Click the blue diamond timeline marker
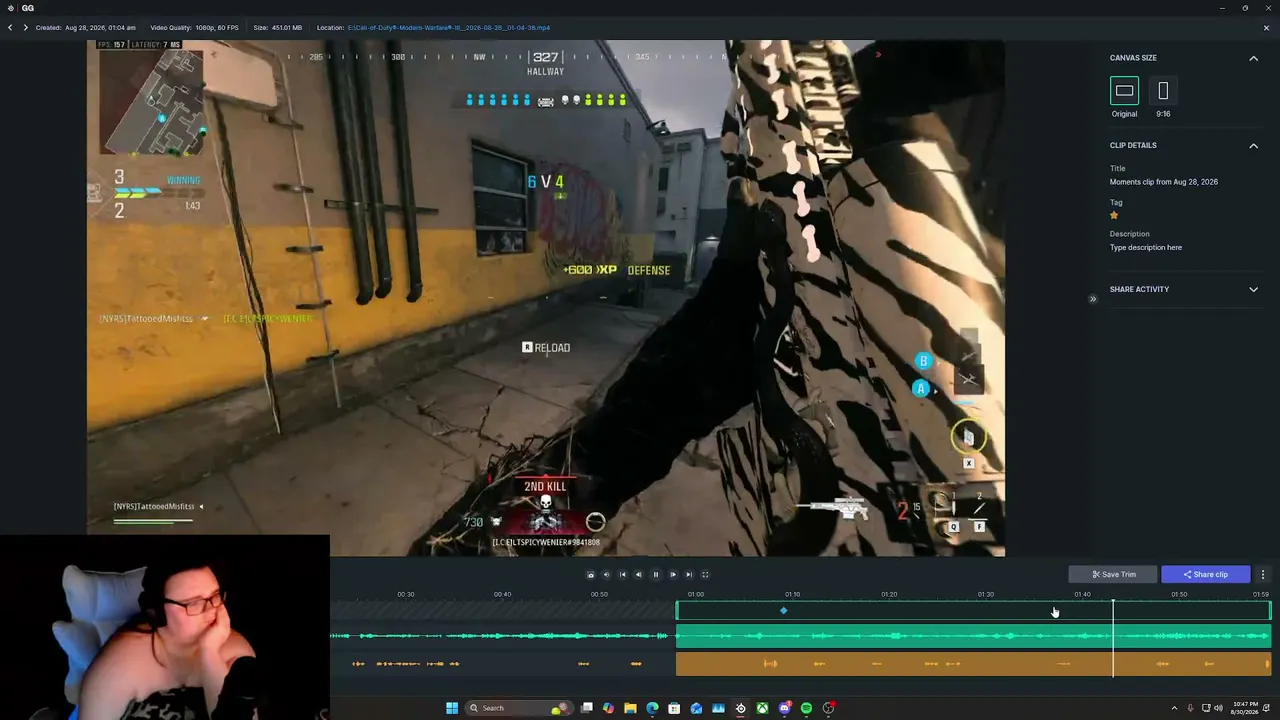 click(x=784, y=610)
